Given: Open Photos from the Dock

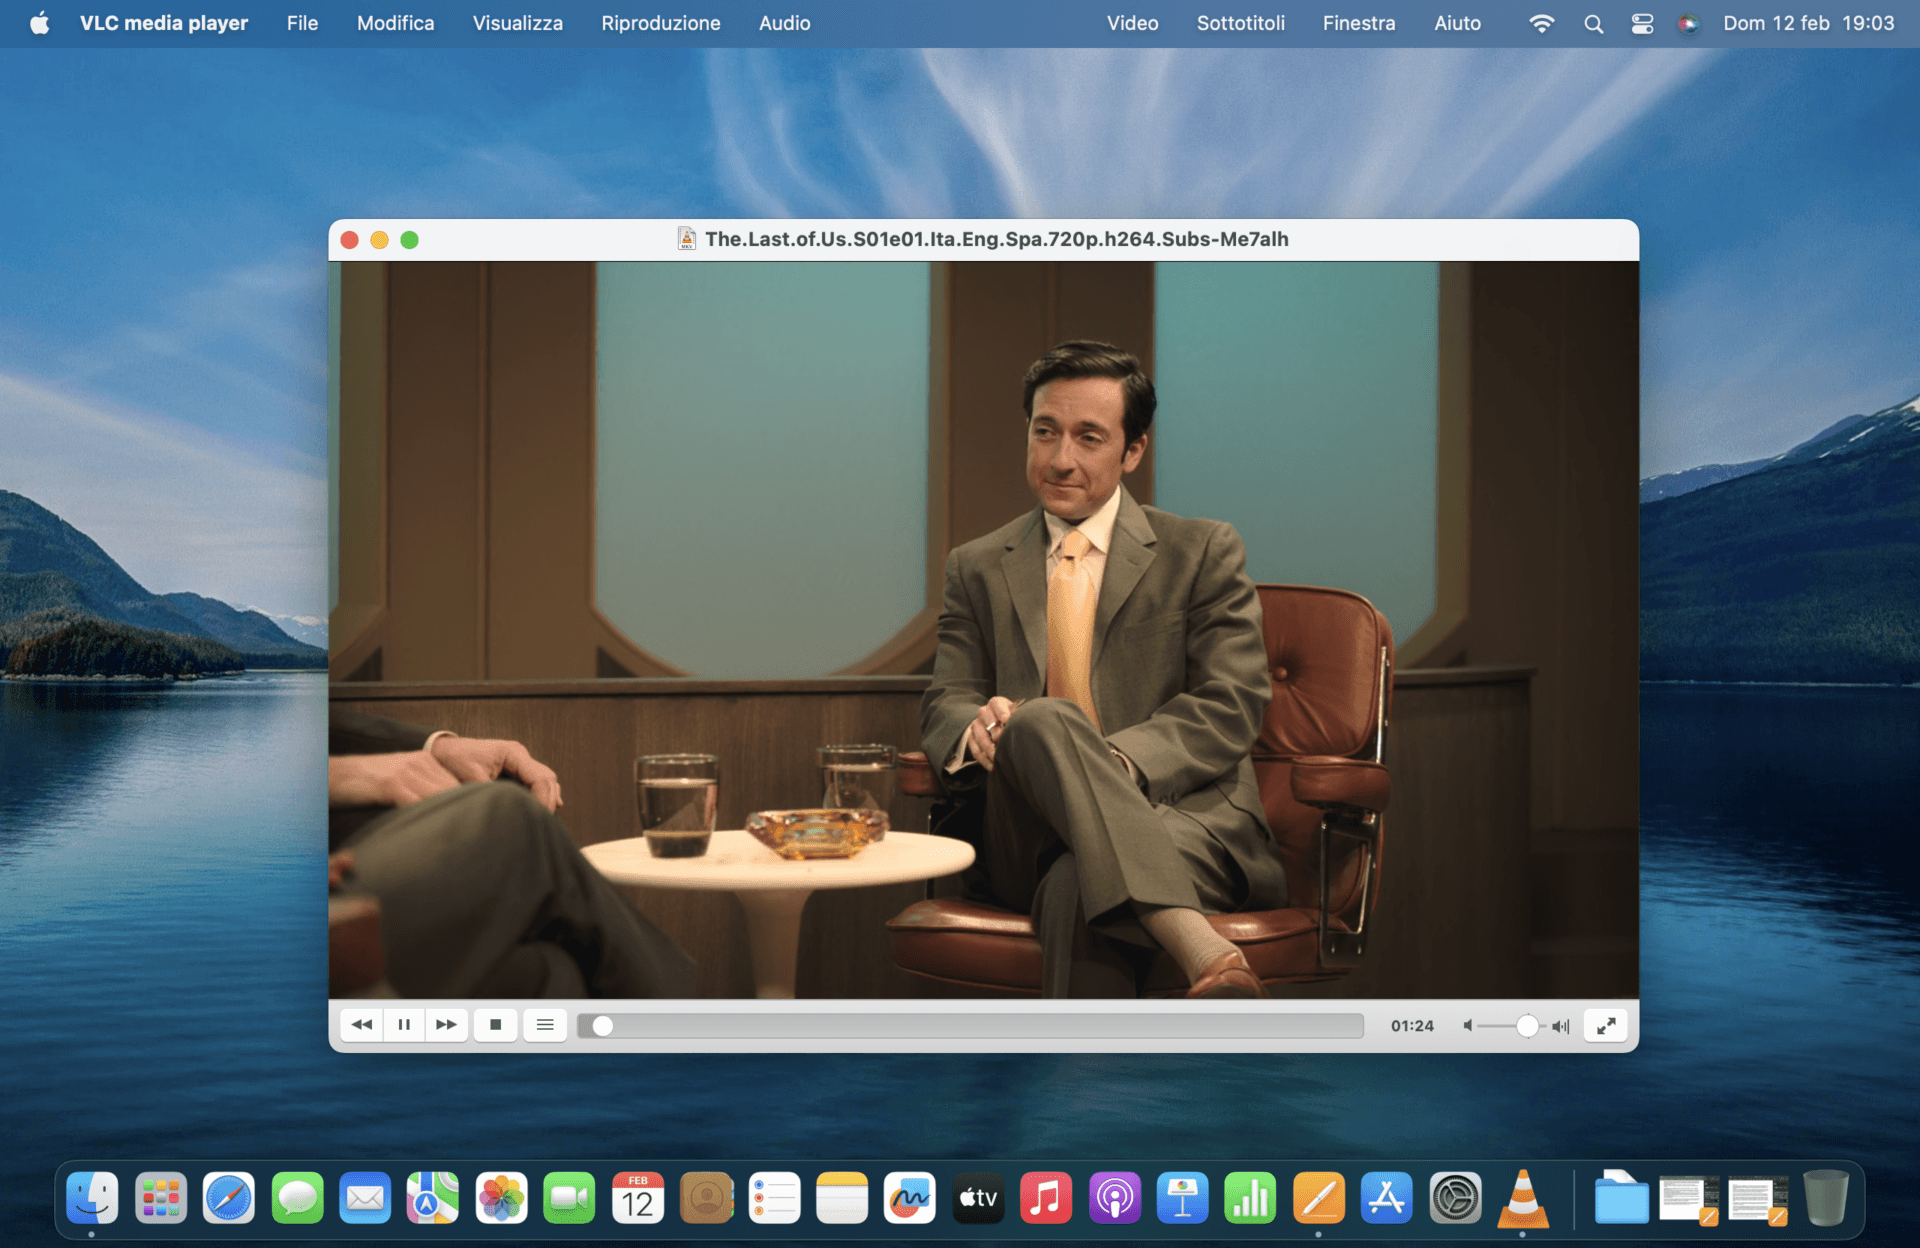Looking at the screenshot, I should pos(501,1198).
